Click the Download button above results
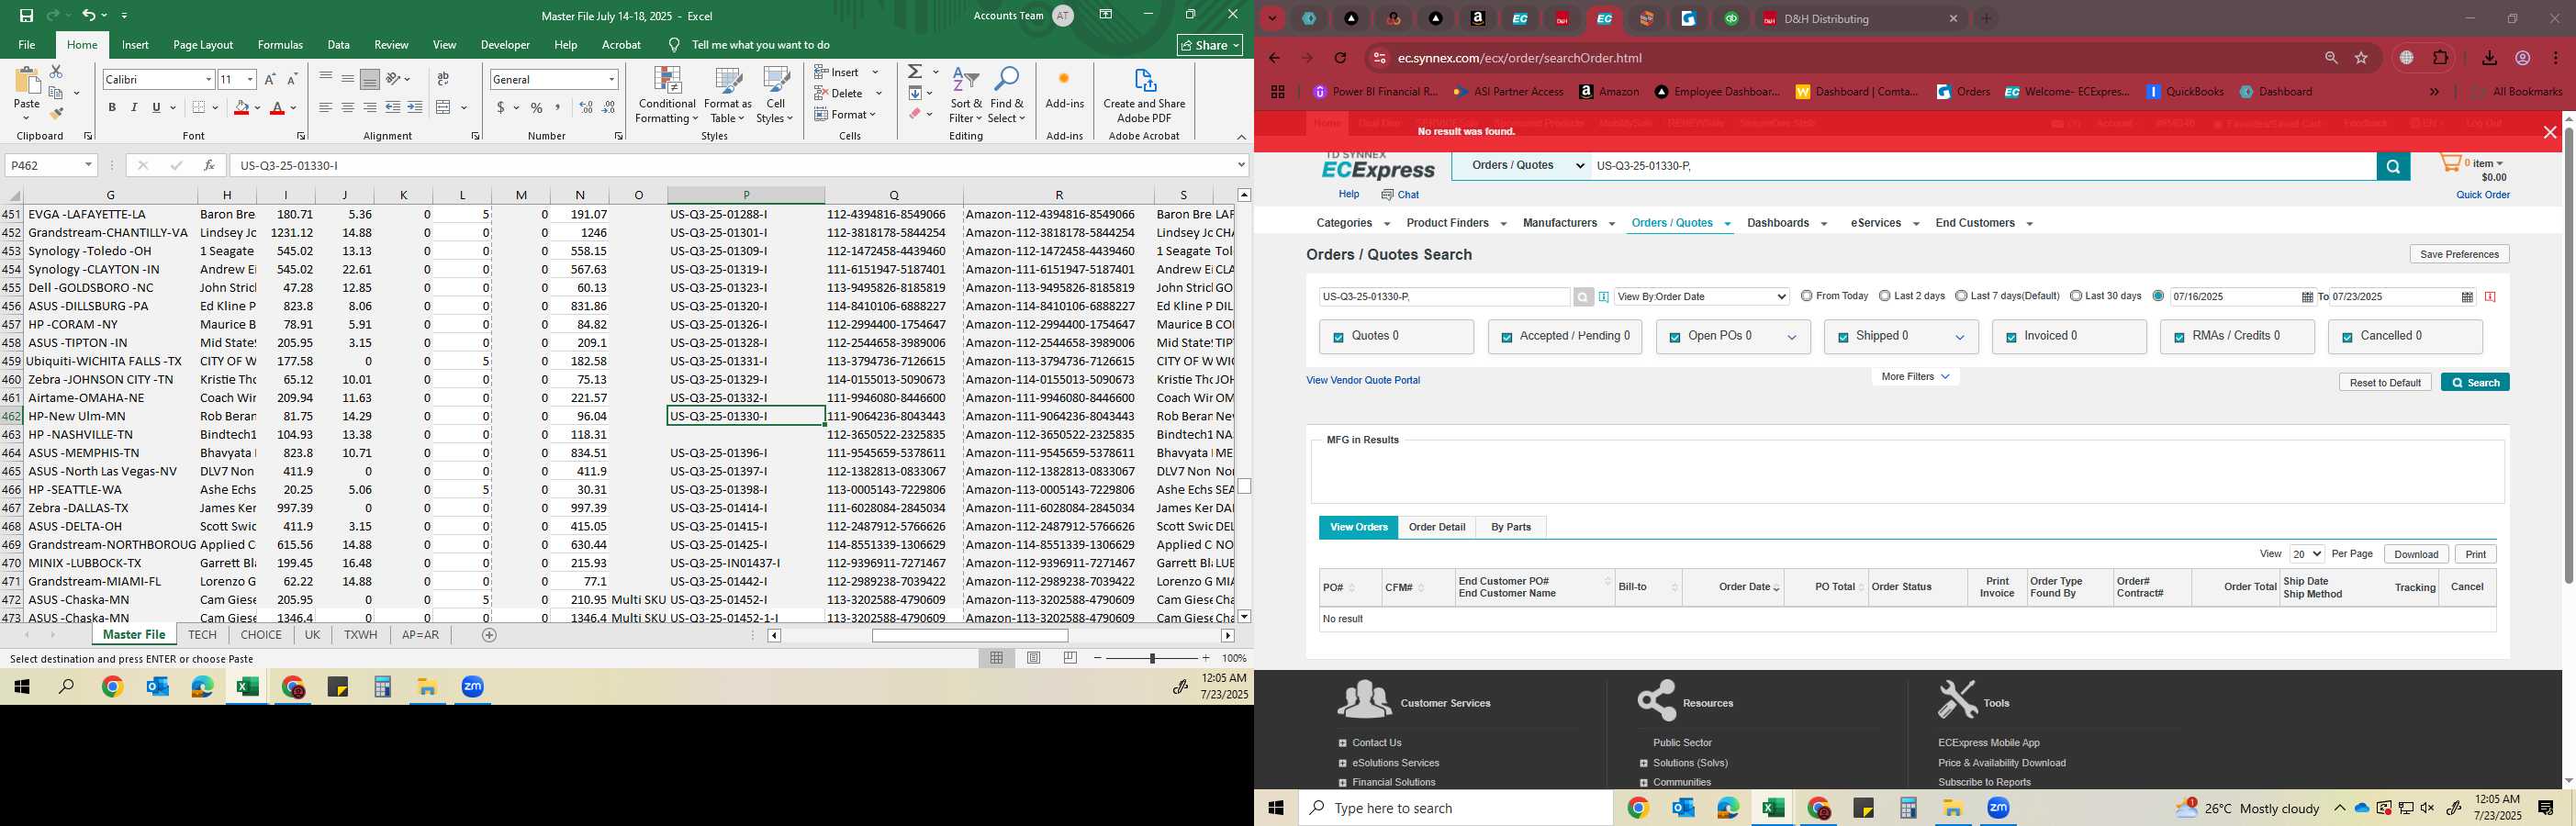The width and height of the screenshot is (2576, 826). point(2416,554)
